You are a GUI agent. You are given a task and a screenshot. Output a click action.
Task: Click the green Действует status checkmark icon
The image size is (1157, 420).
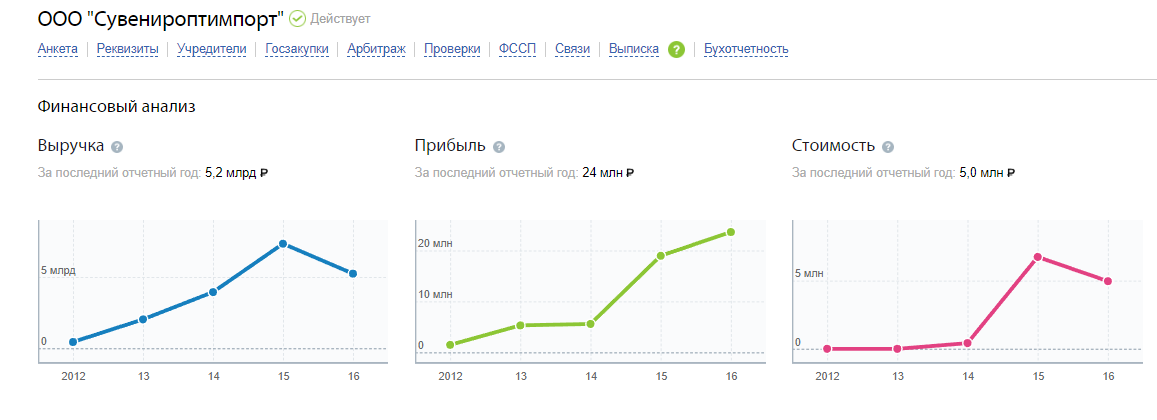pyautogui.click(x=297, y=19)
